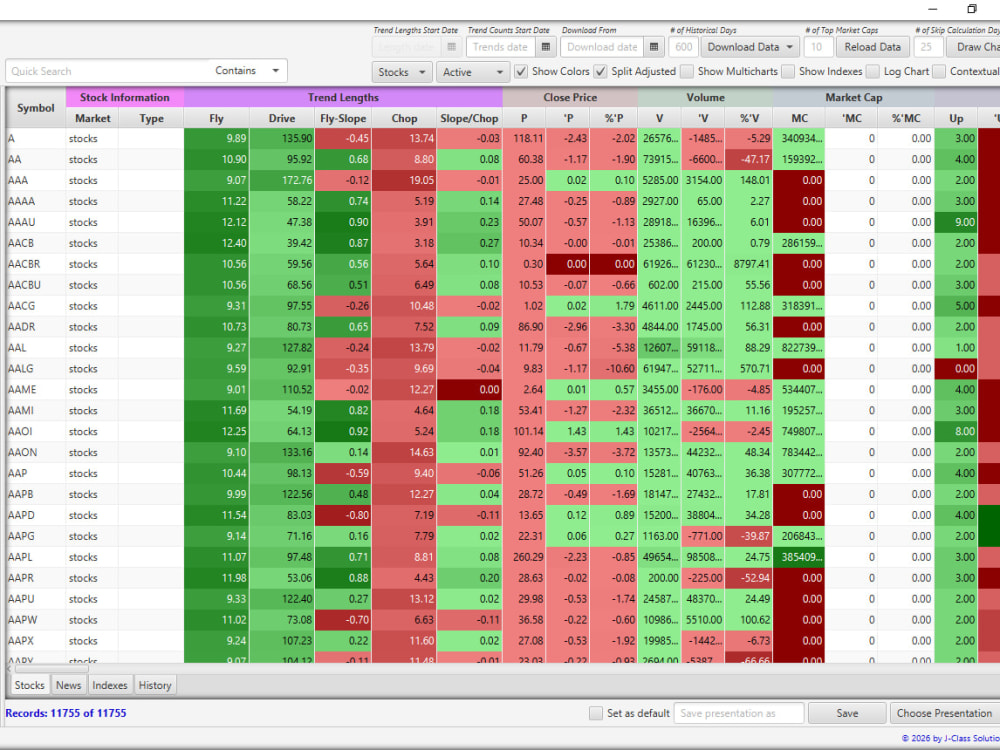Image resolution: width=1000 pixels, height=750 pixels.
Task: Enable the Show Indexes checkbox
Action: [x=788, y=71]
